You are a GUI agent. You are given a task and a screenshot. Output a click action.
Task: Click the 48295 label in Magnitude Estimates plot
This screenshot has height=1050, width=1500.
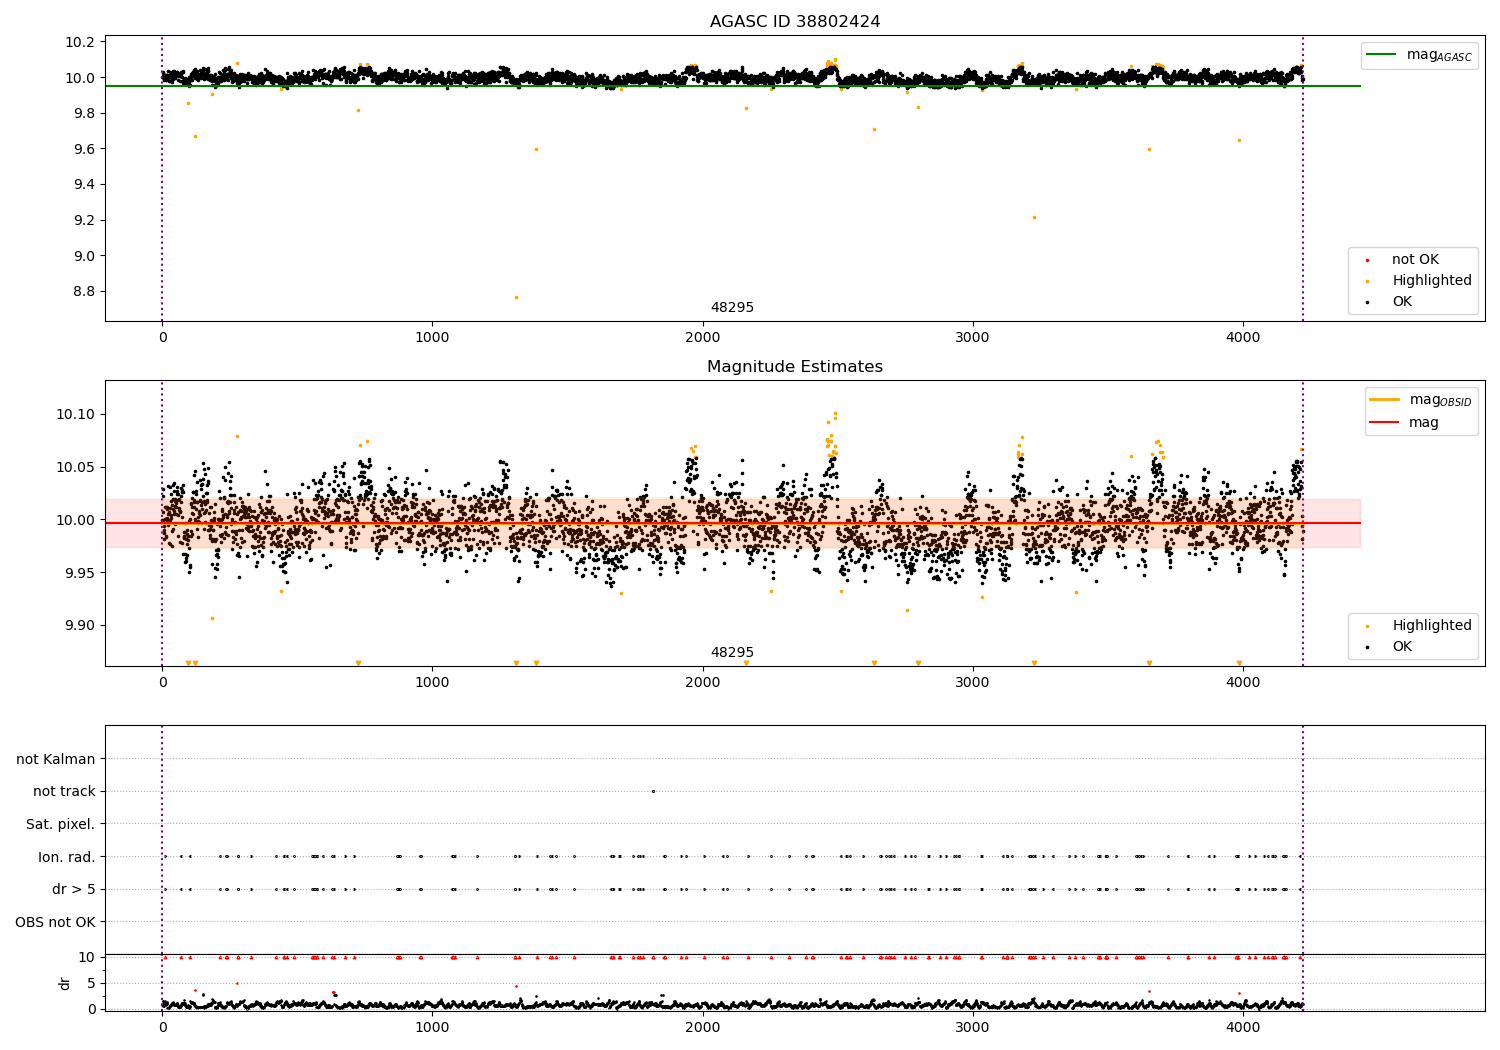(x=732, y=653)
